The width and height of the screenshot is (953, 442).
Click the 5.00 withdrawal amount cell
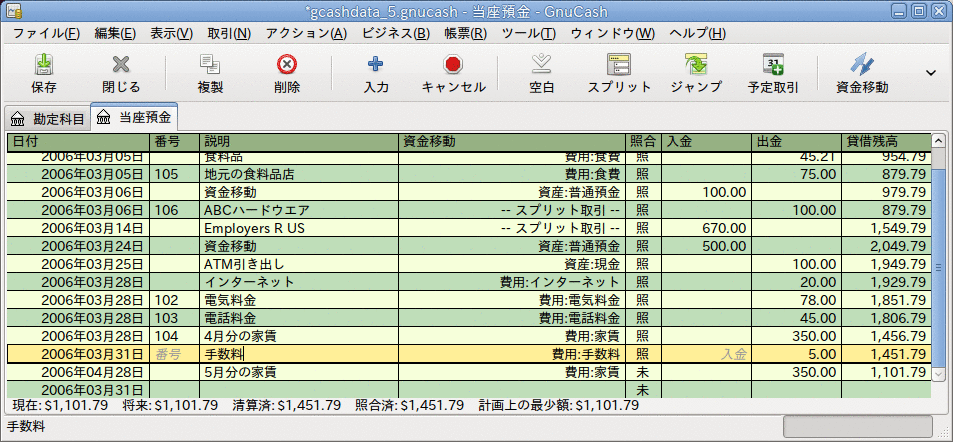click(796, 354)
